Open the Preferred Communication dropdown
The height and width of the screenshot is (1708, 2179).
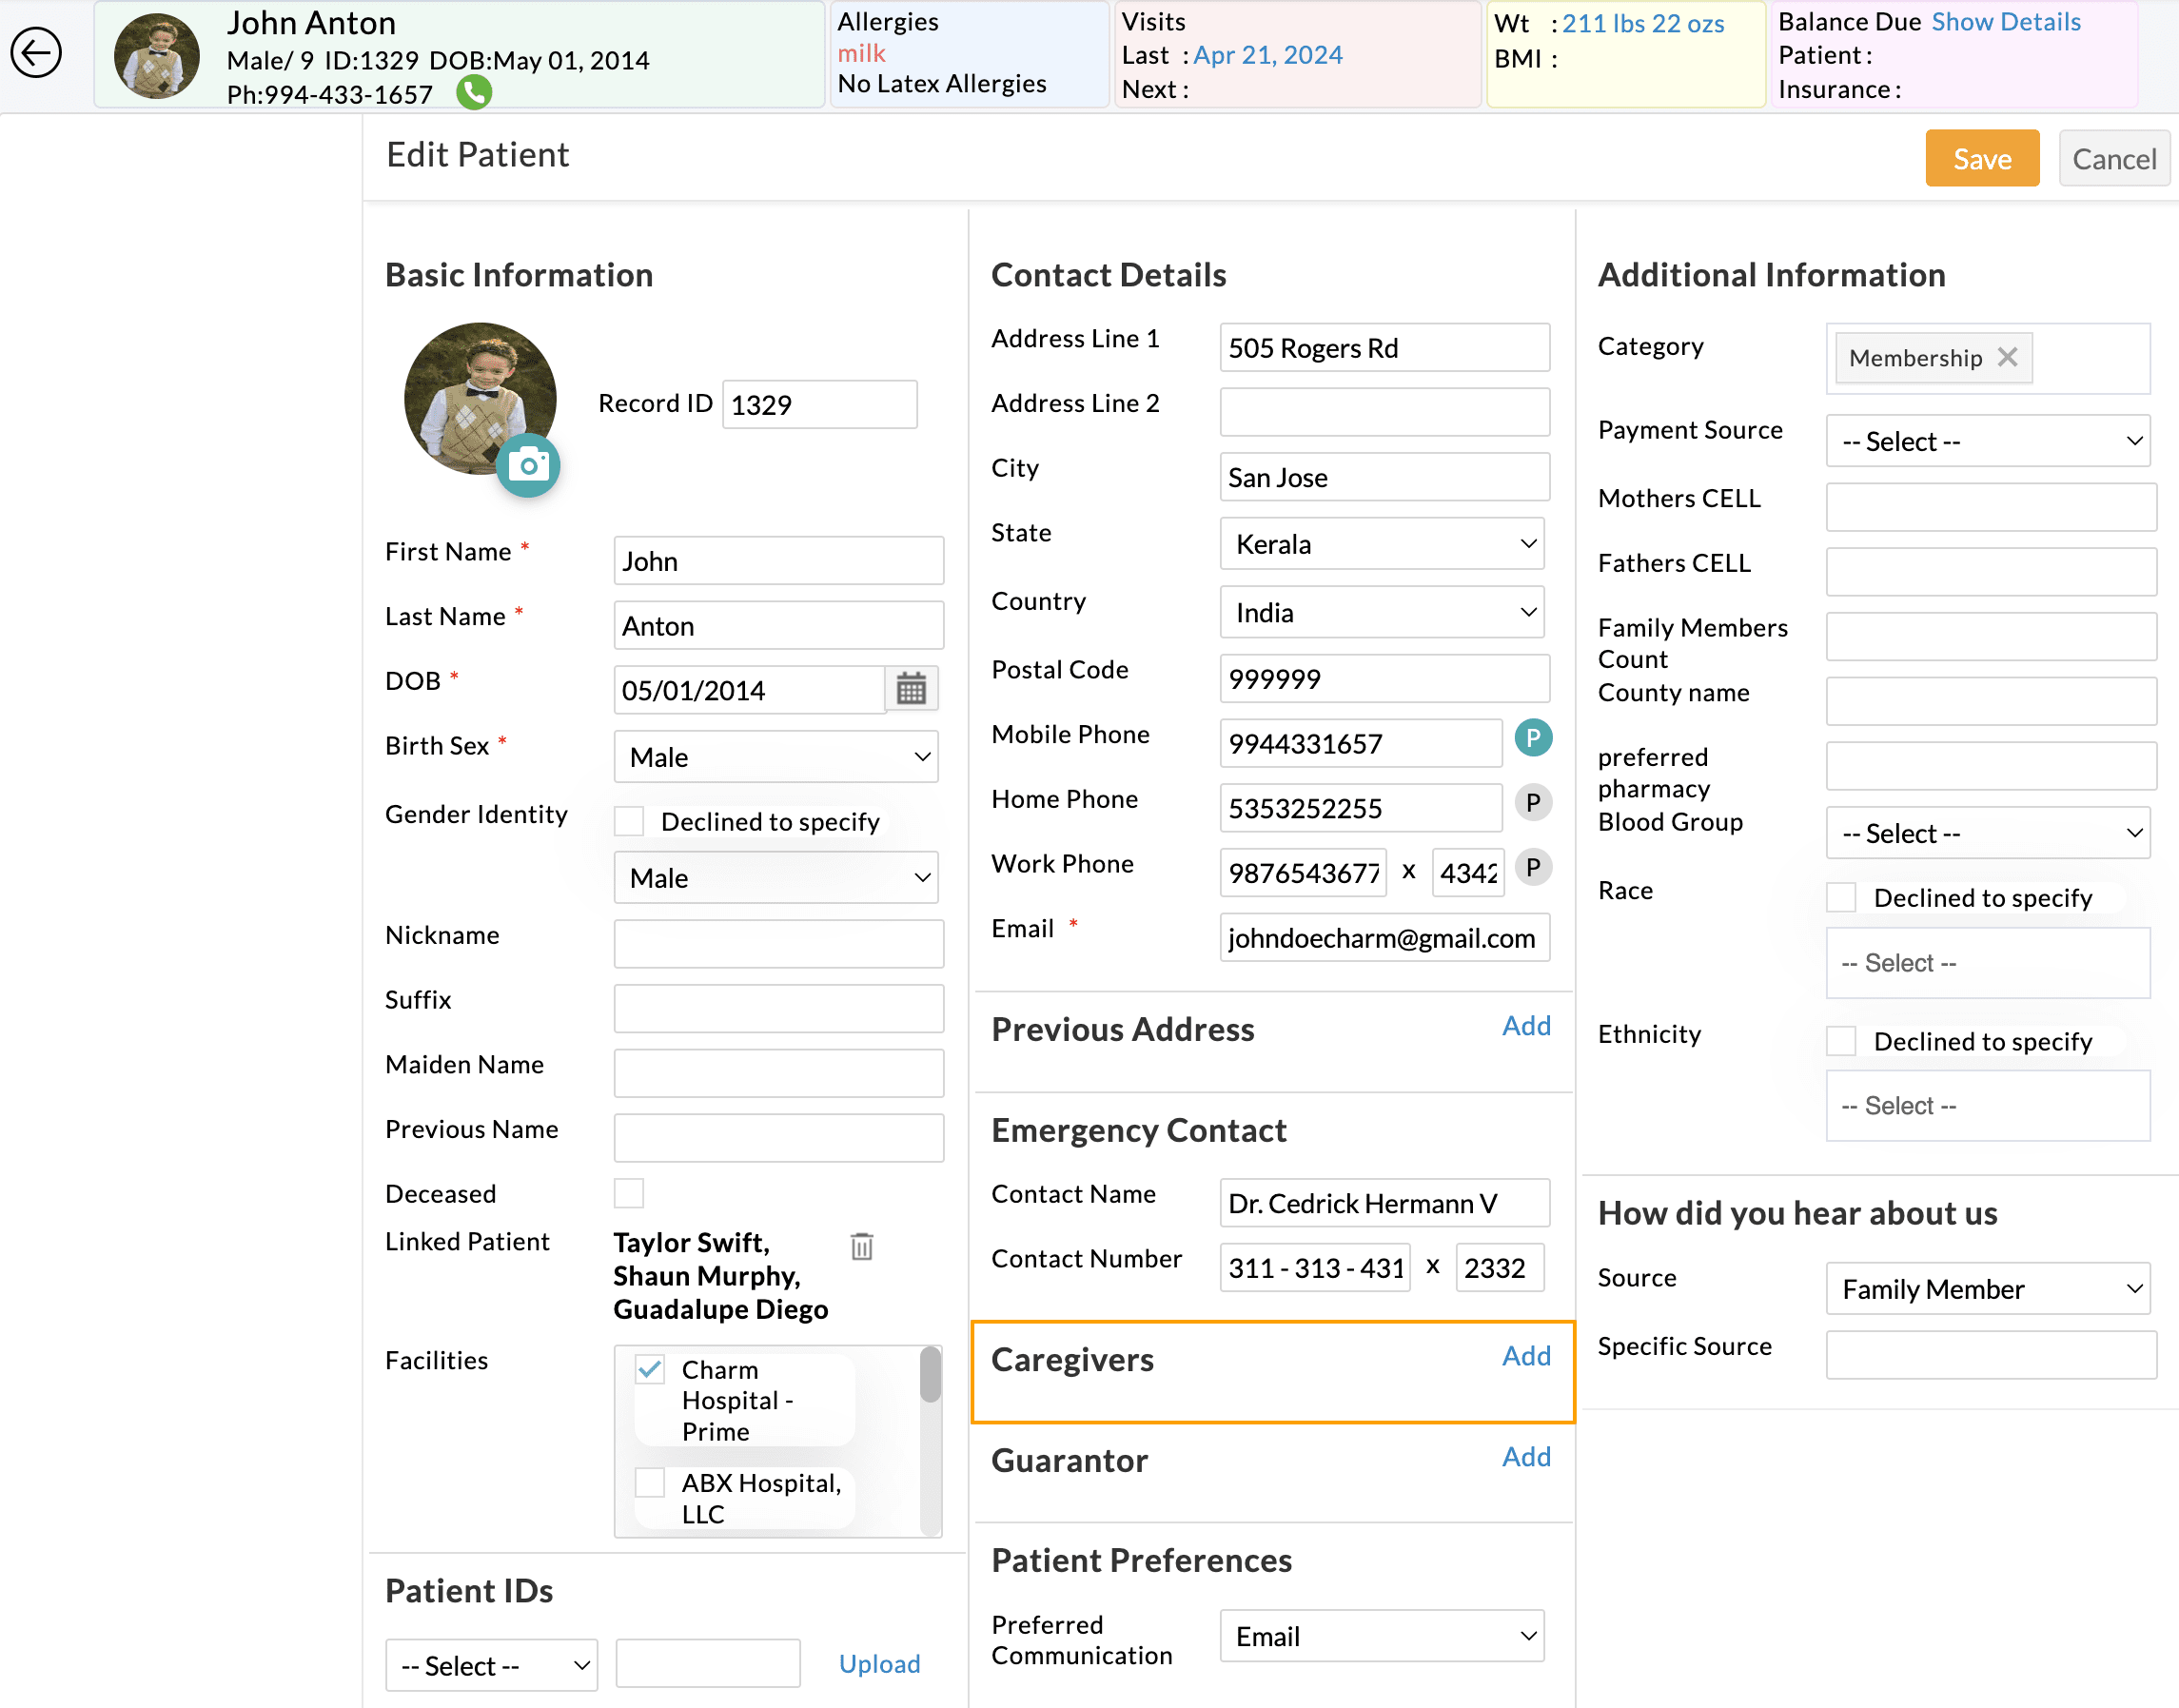[1381, 1636]
